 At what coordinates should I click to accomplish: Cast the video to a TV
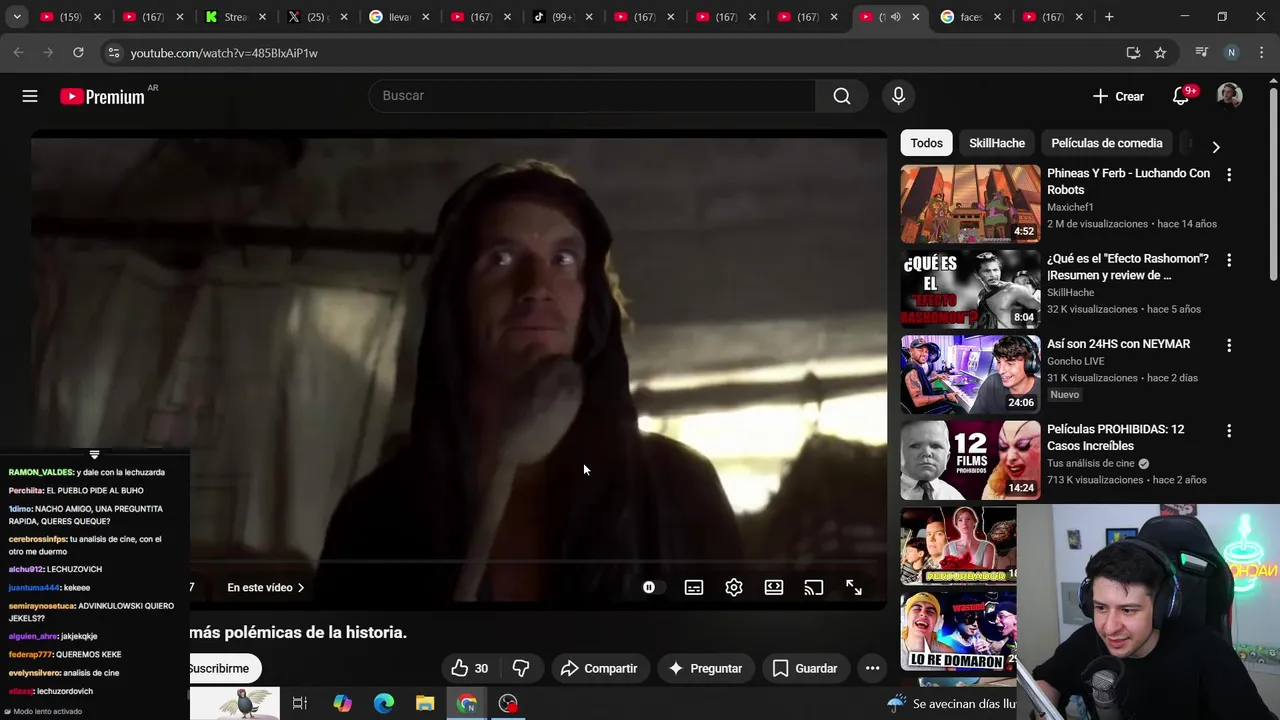(814, 588)
